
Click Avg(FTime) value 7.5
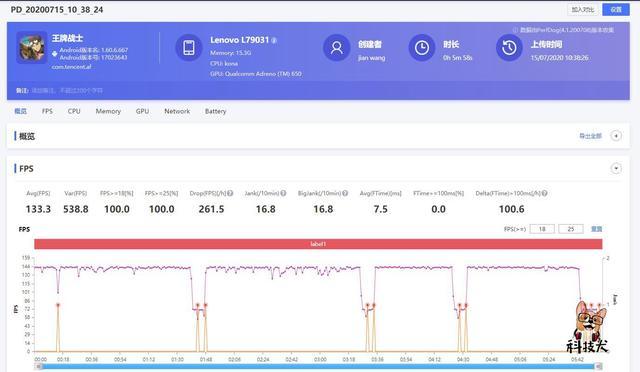(380, 209)
